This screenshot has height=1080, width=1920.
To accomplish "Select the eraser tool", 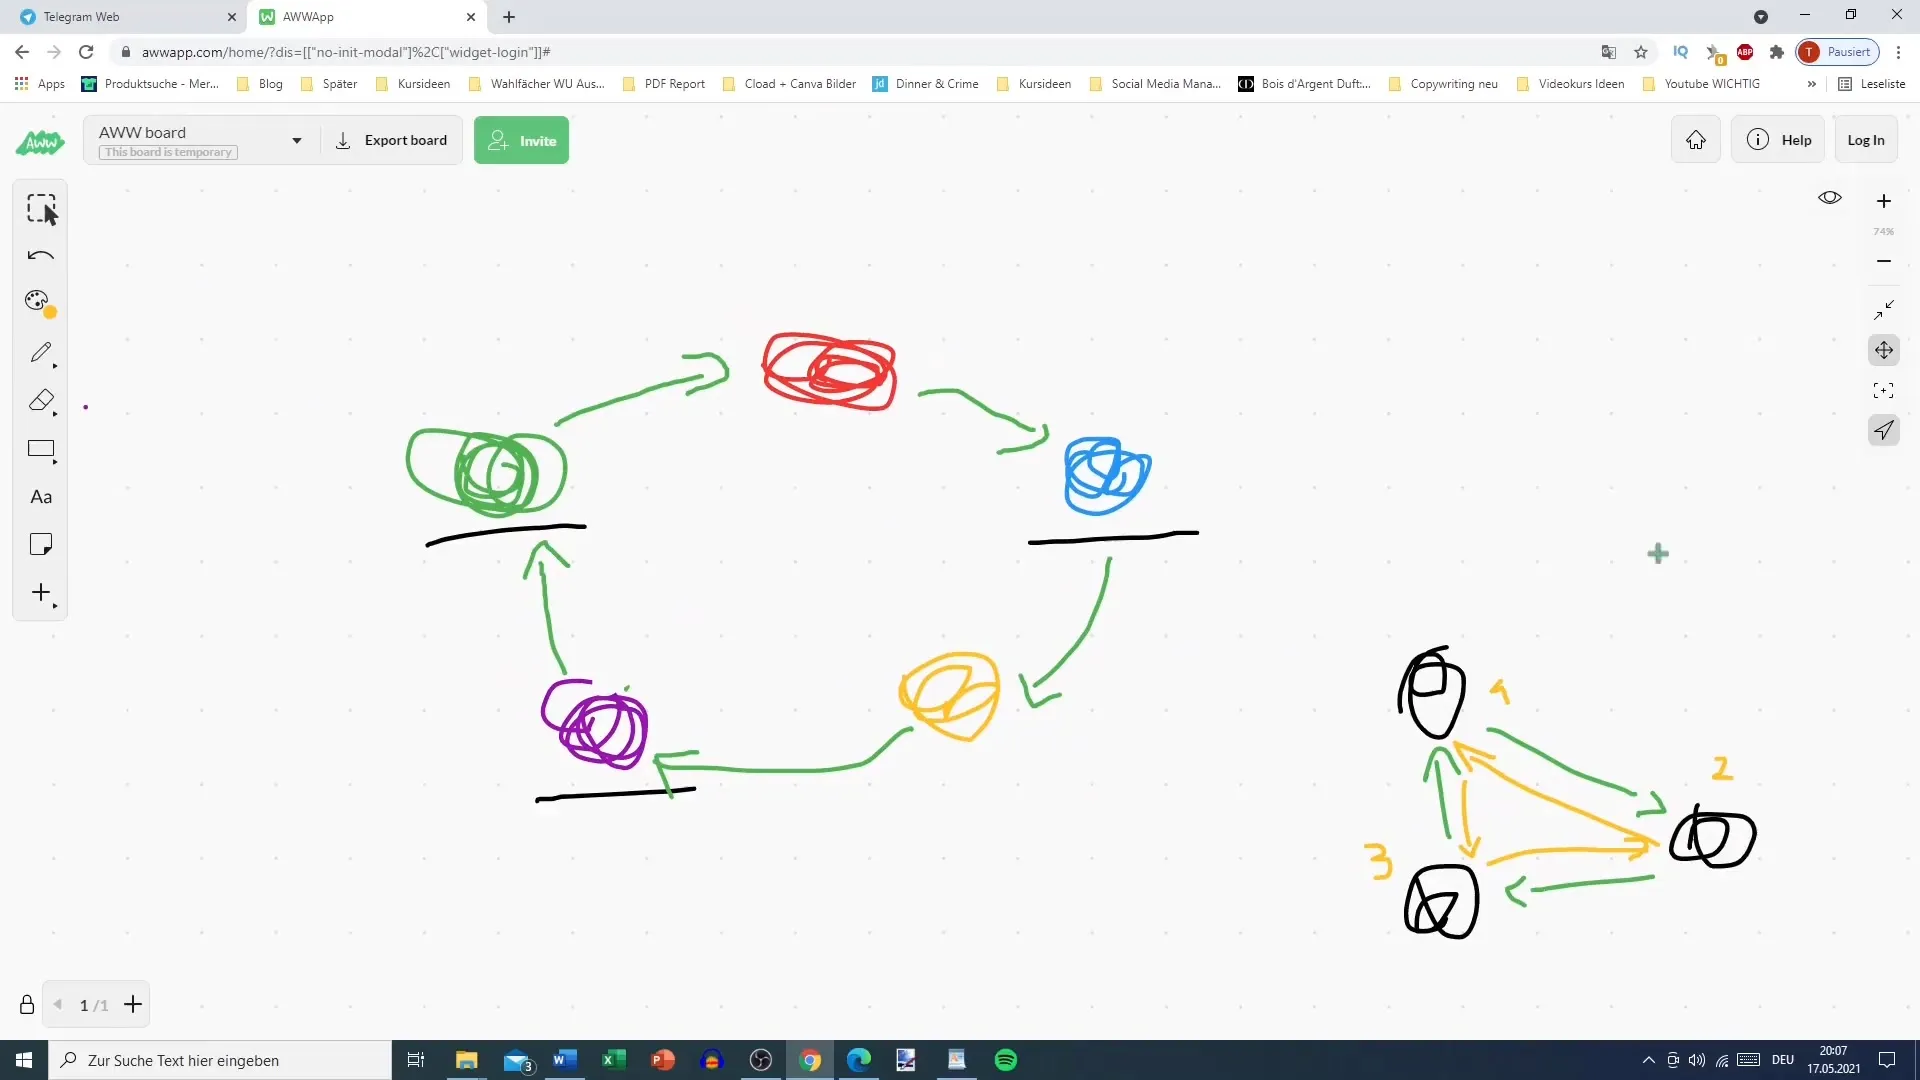I will pos(41,400).
